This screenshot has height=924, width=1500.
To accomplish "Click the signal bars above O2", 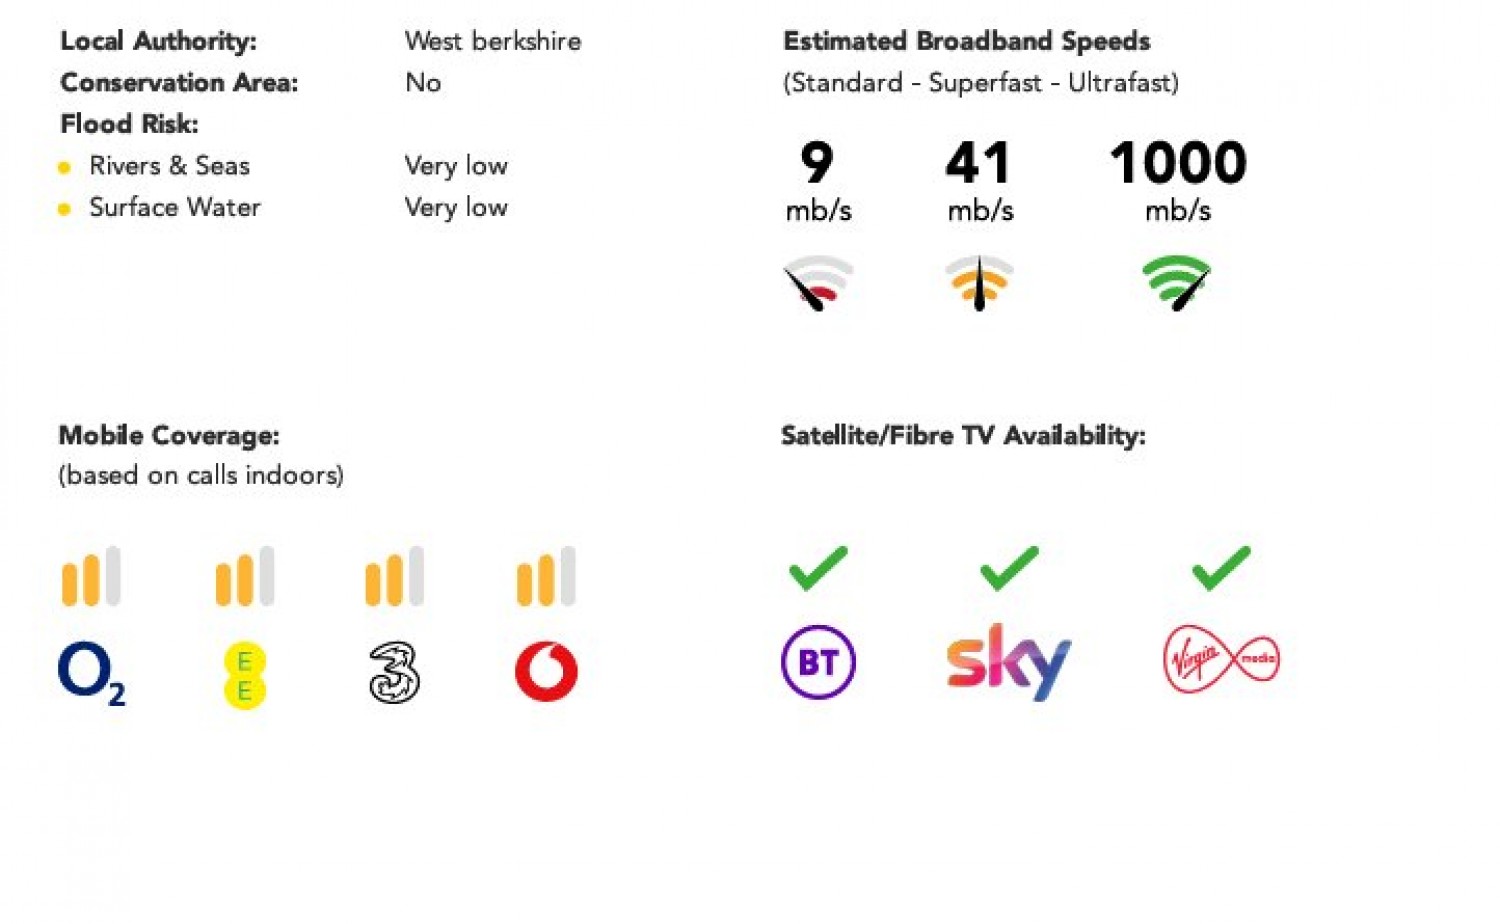I will click(x=91, y=576).
